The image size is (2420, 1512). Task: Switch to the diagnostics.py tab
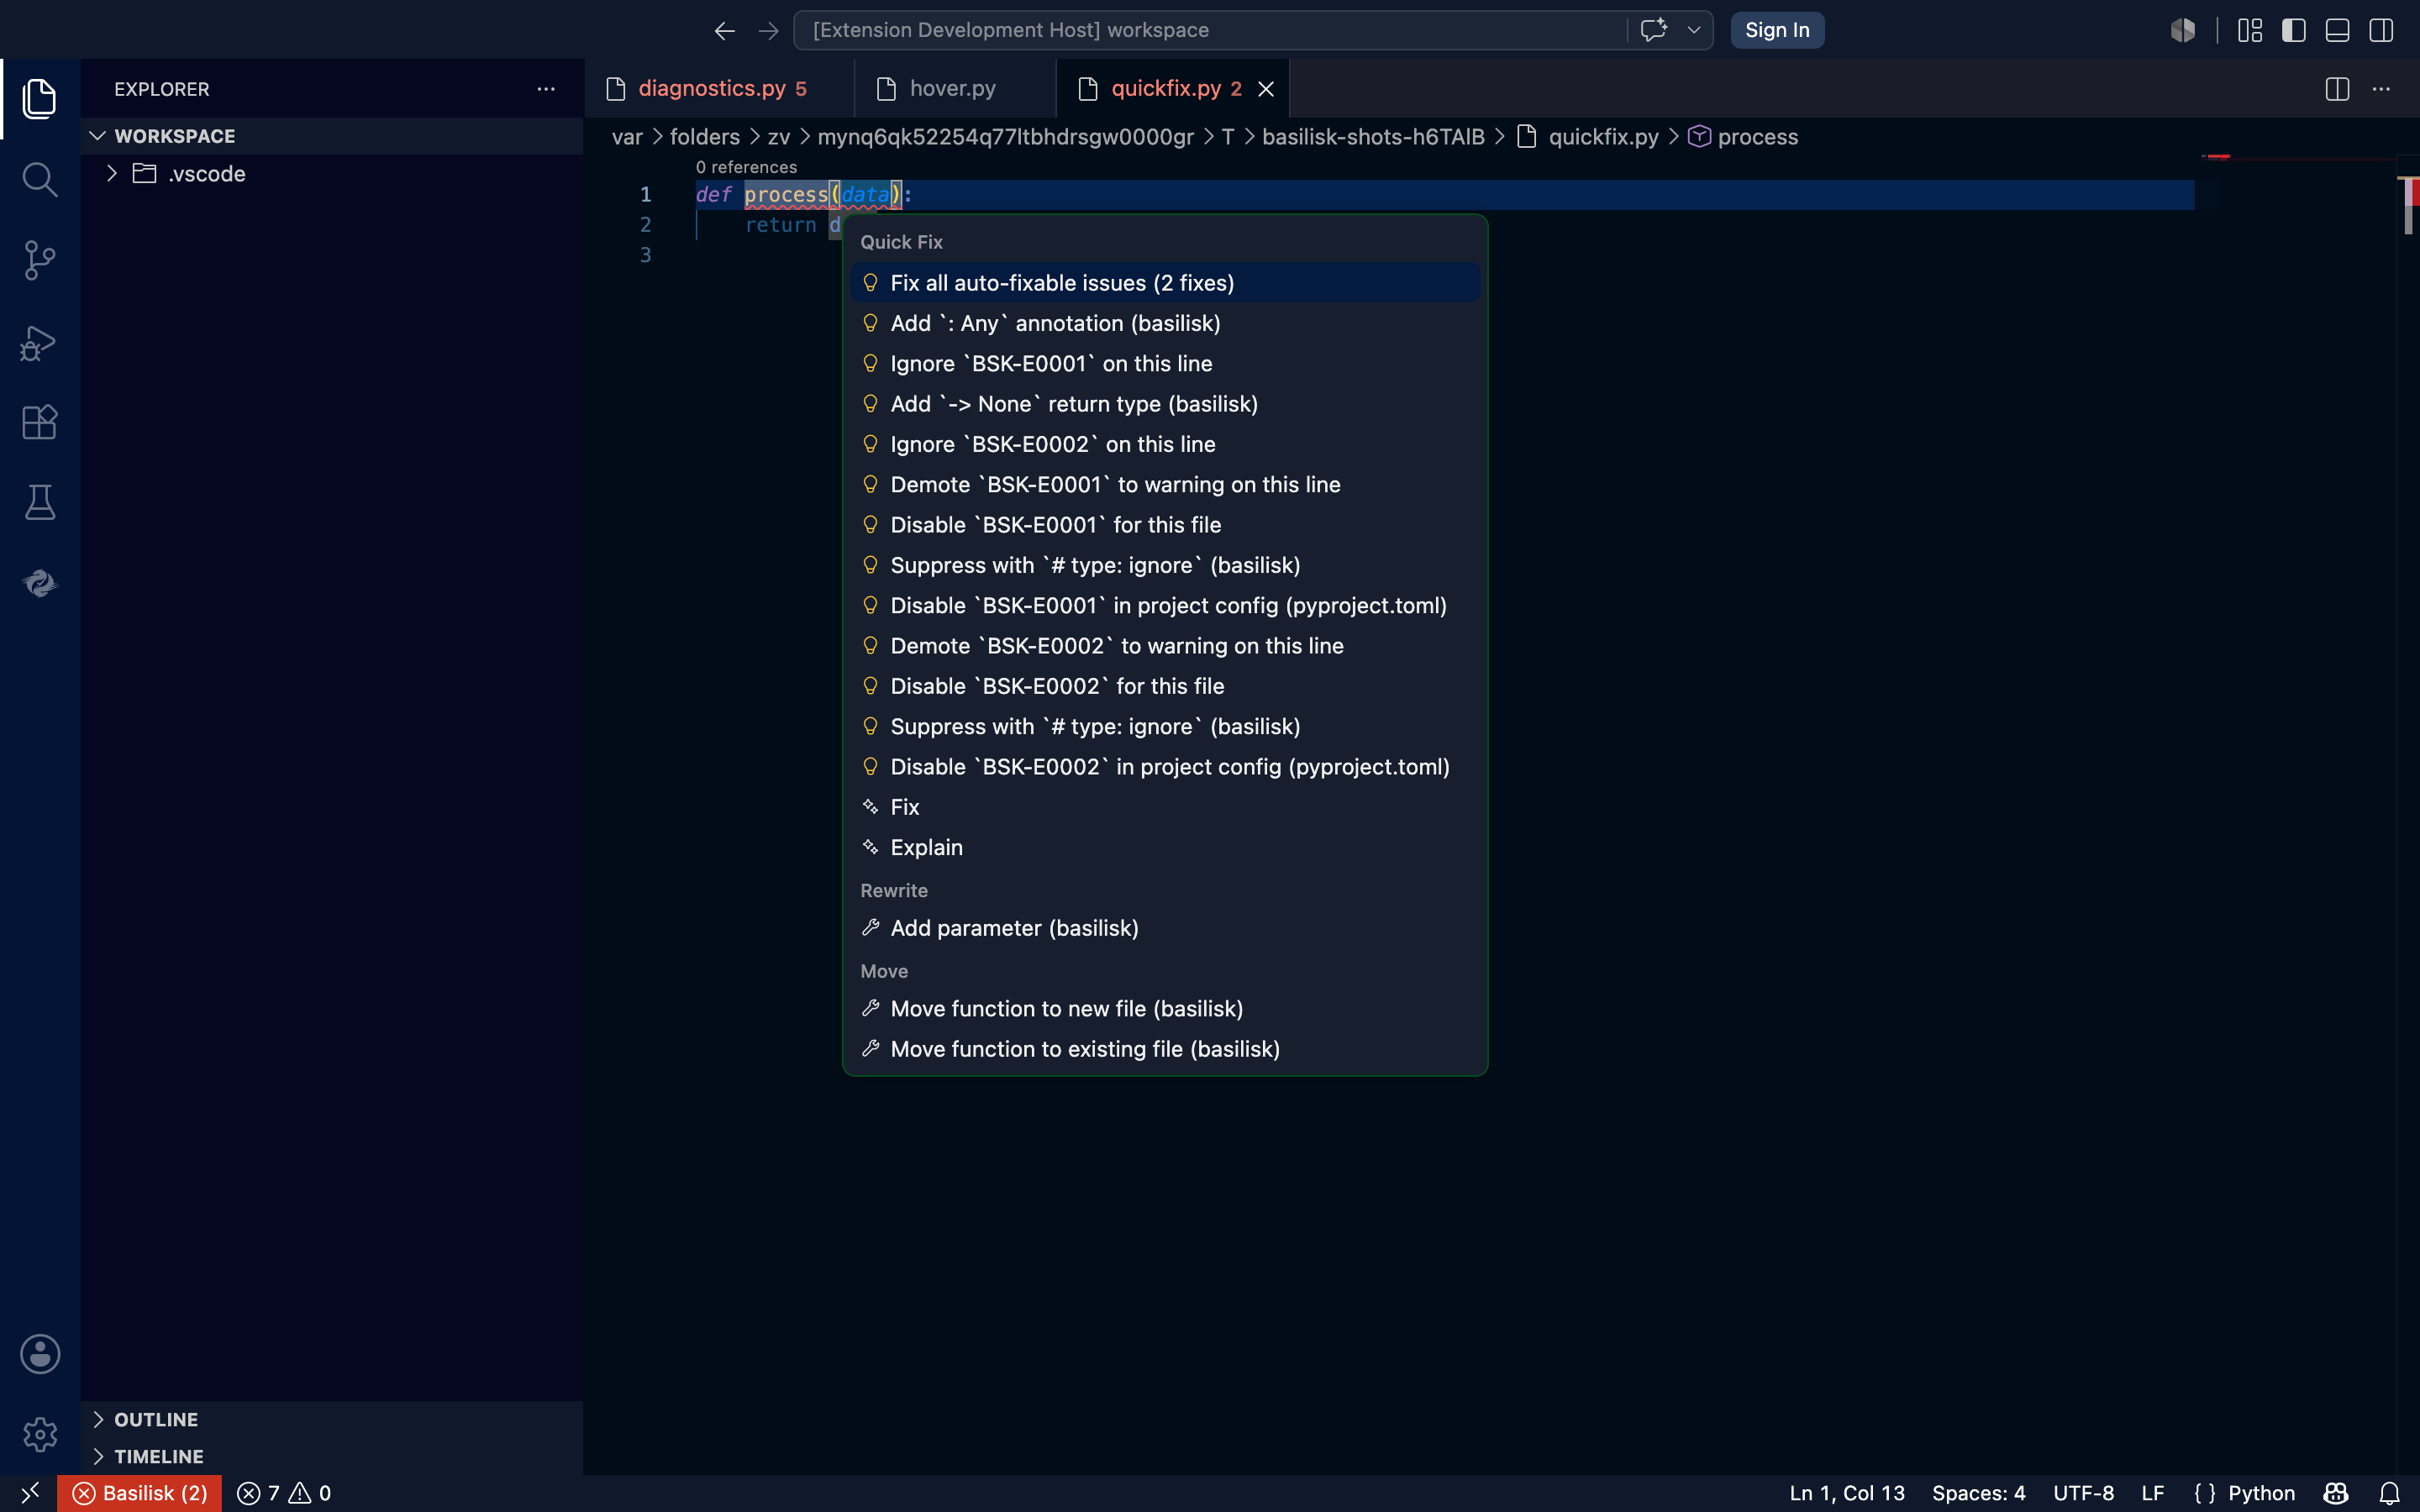pos(720,89)
